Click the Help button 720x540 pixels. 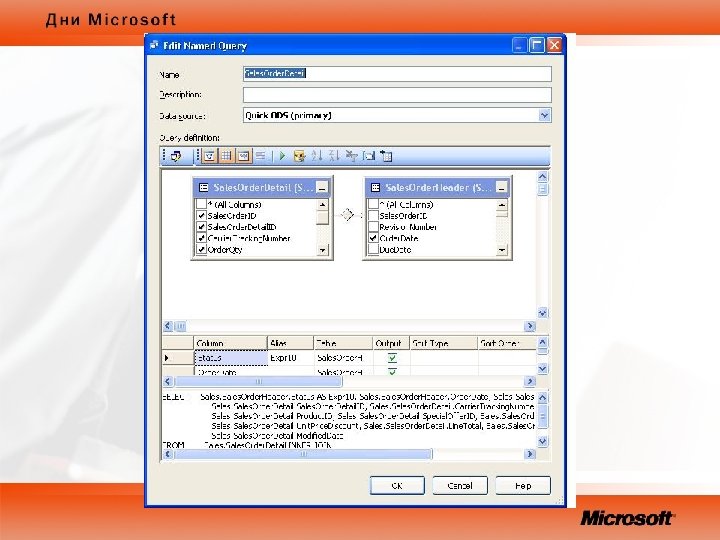click(x=523, y=486)
